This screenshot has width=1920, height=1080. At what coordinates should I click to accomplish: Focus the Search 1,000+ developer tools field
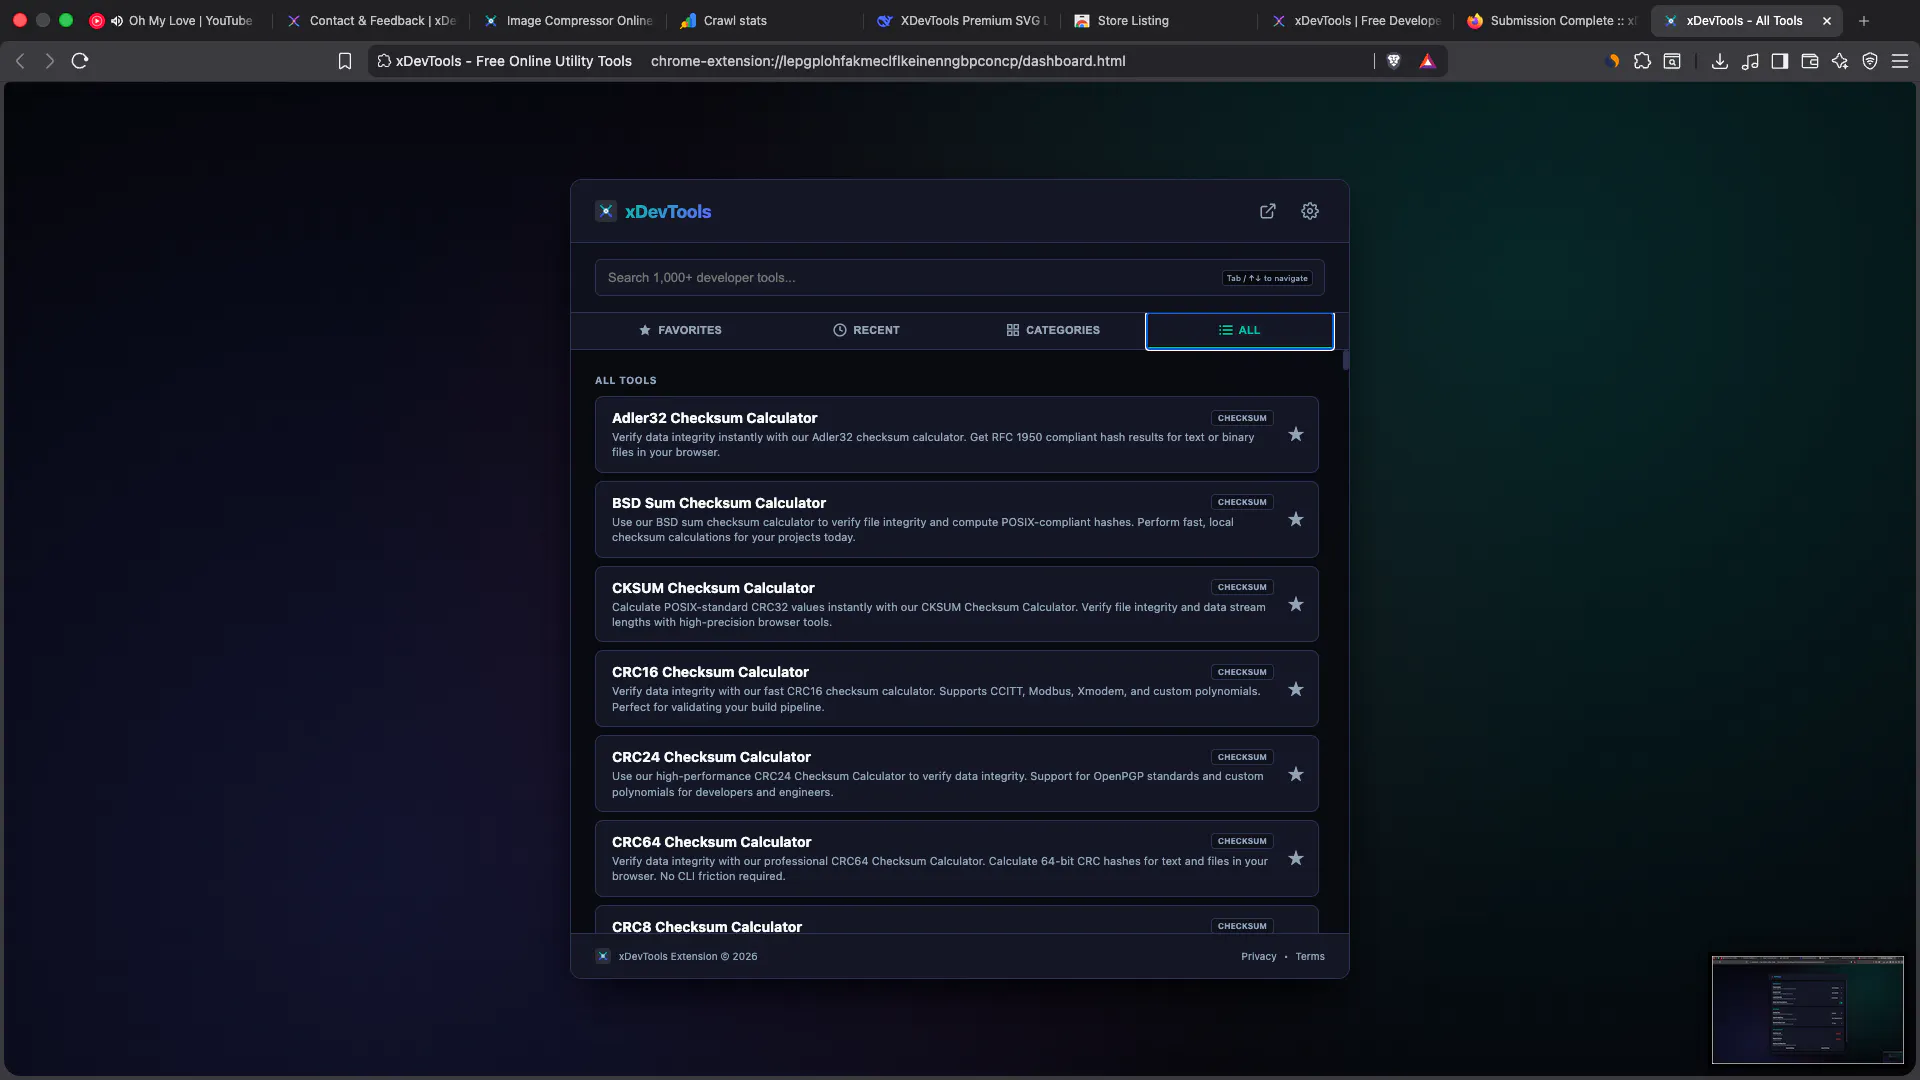[x=959, y=278]
